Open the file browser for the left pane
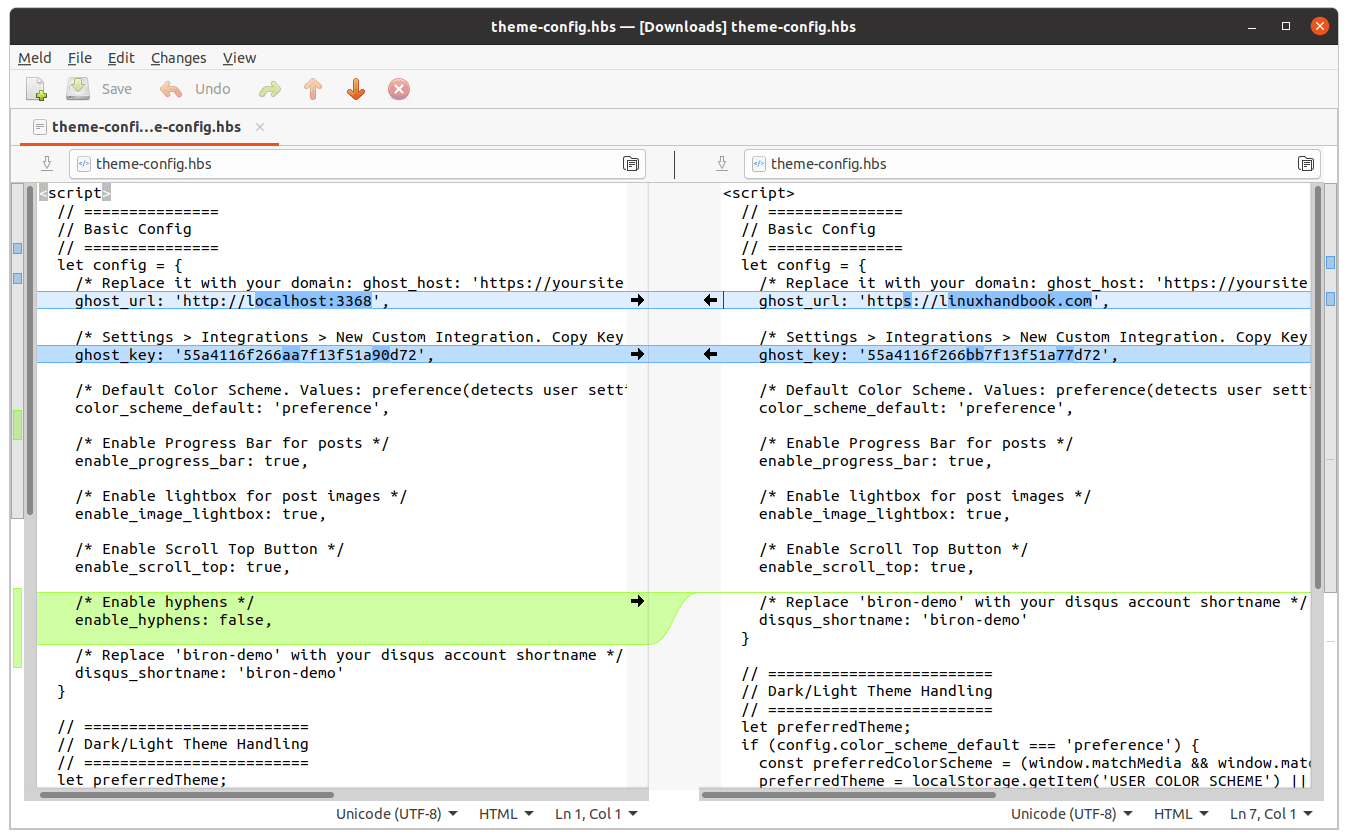Image resolution: width=1348 pixels, height=839 pixels. point(631,163)
